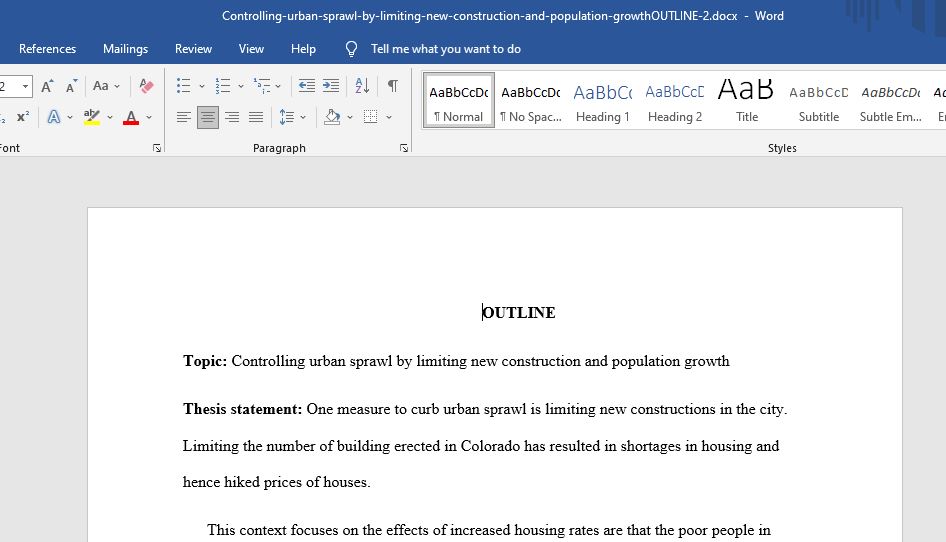Increase paragraph indent
This screenshot has width=946, height=542.
[331, 86]
